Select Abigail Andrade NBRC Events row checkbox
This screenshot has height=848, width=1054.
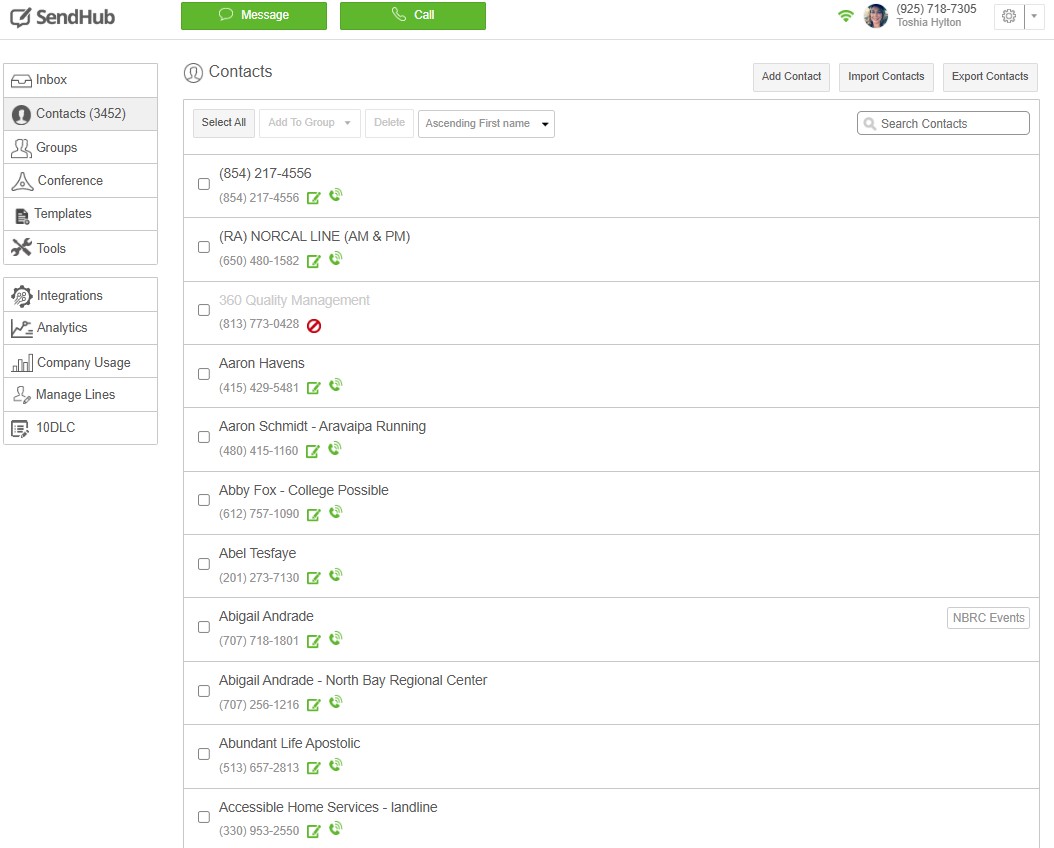204,628
